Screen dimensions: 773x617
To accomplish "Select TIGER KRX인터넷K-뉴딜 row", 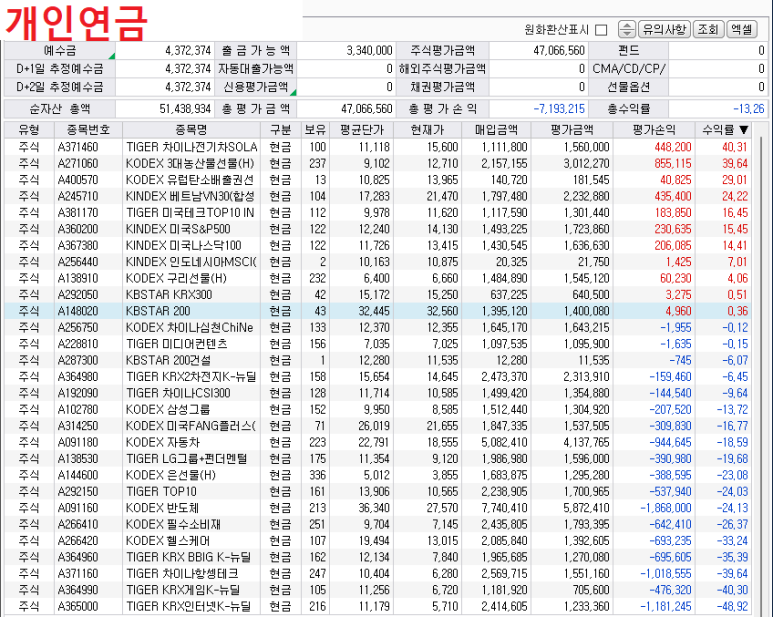I will (378, 606).
